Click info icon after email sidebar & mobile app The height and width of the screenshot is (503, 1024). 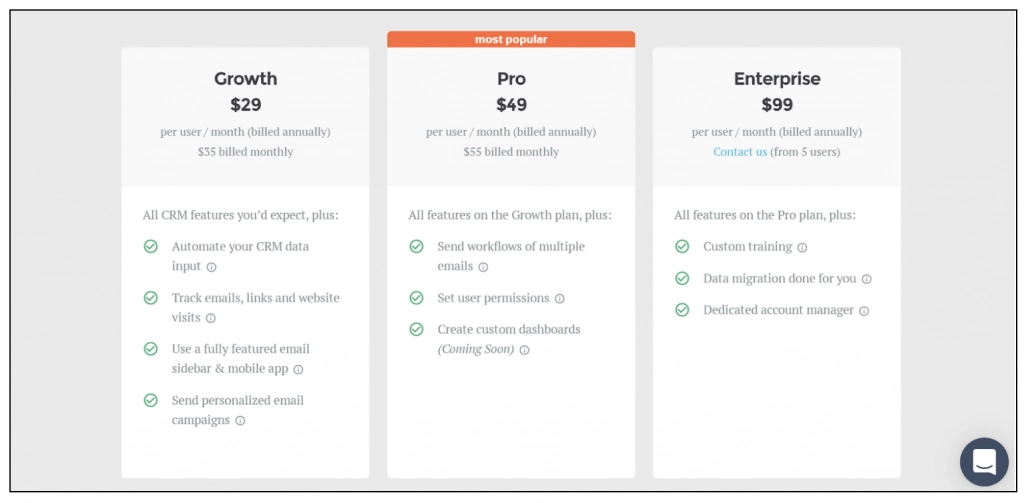(298, 369)
